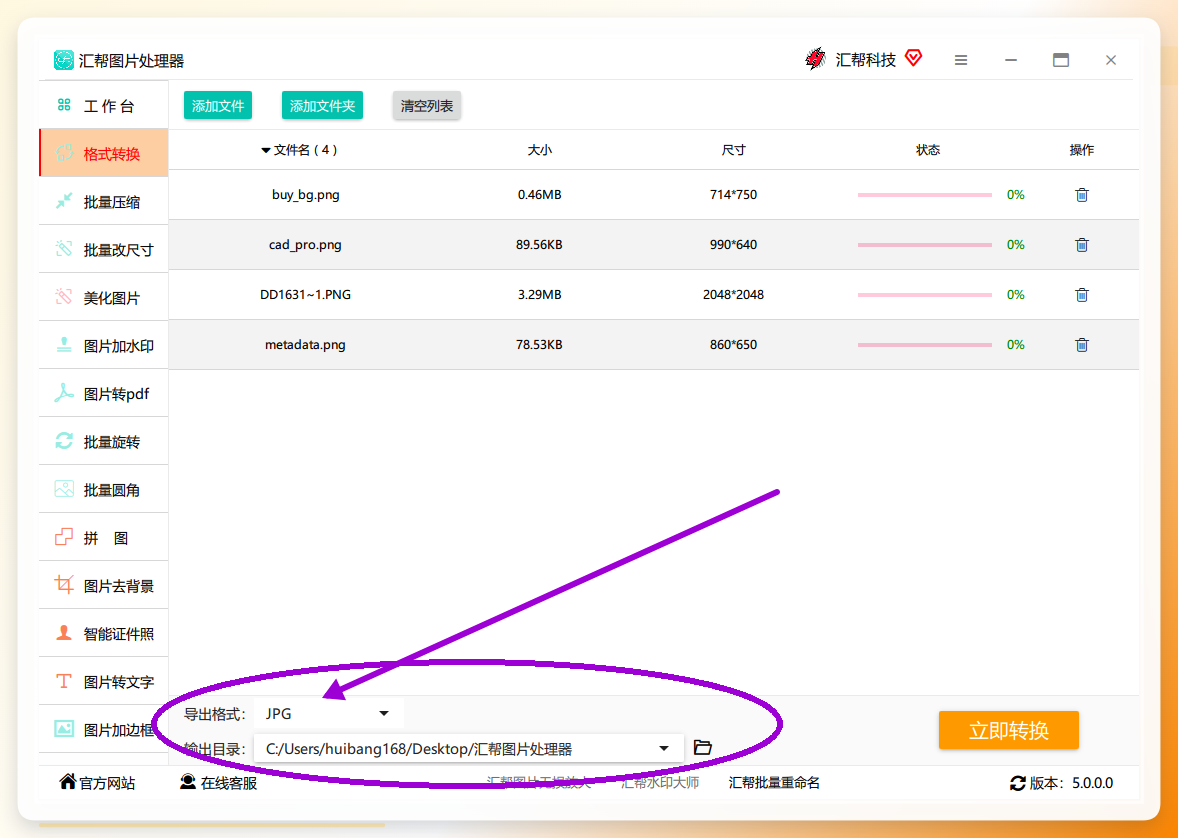Click the 批量旋转 rotate arrows icon
The height and width of the screenshot is (838, 1178).
(x=64, y=441)
